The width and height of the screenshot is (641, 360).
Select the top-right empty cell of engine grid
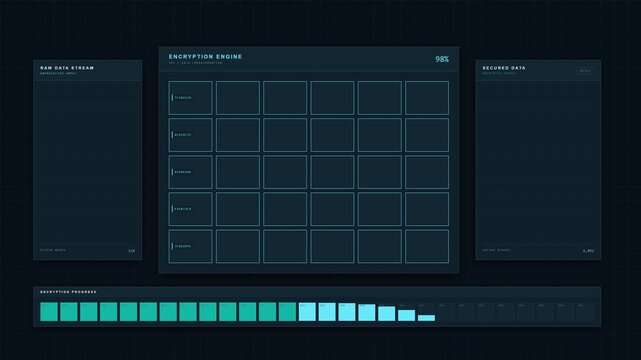pyautogui.click(x=427, y=98)
